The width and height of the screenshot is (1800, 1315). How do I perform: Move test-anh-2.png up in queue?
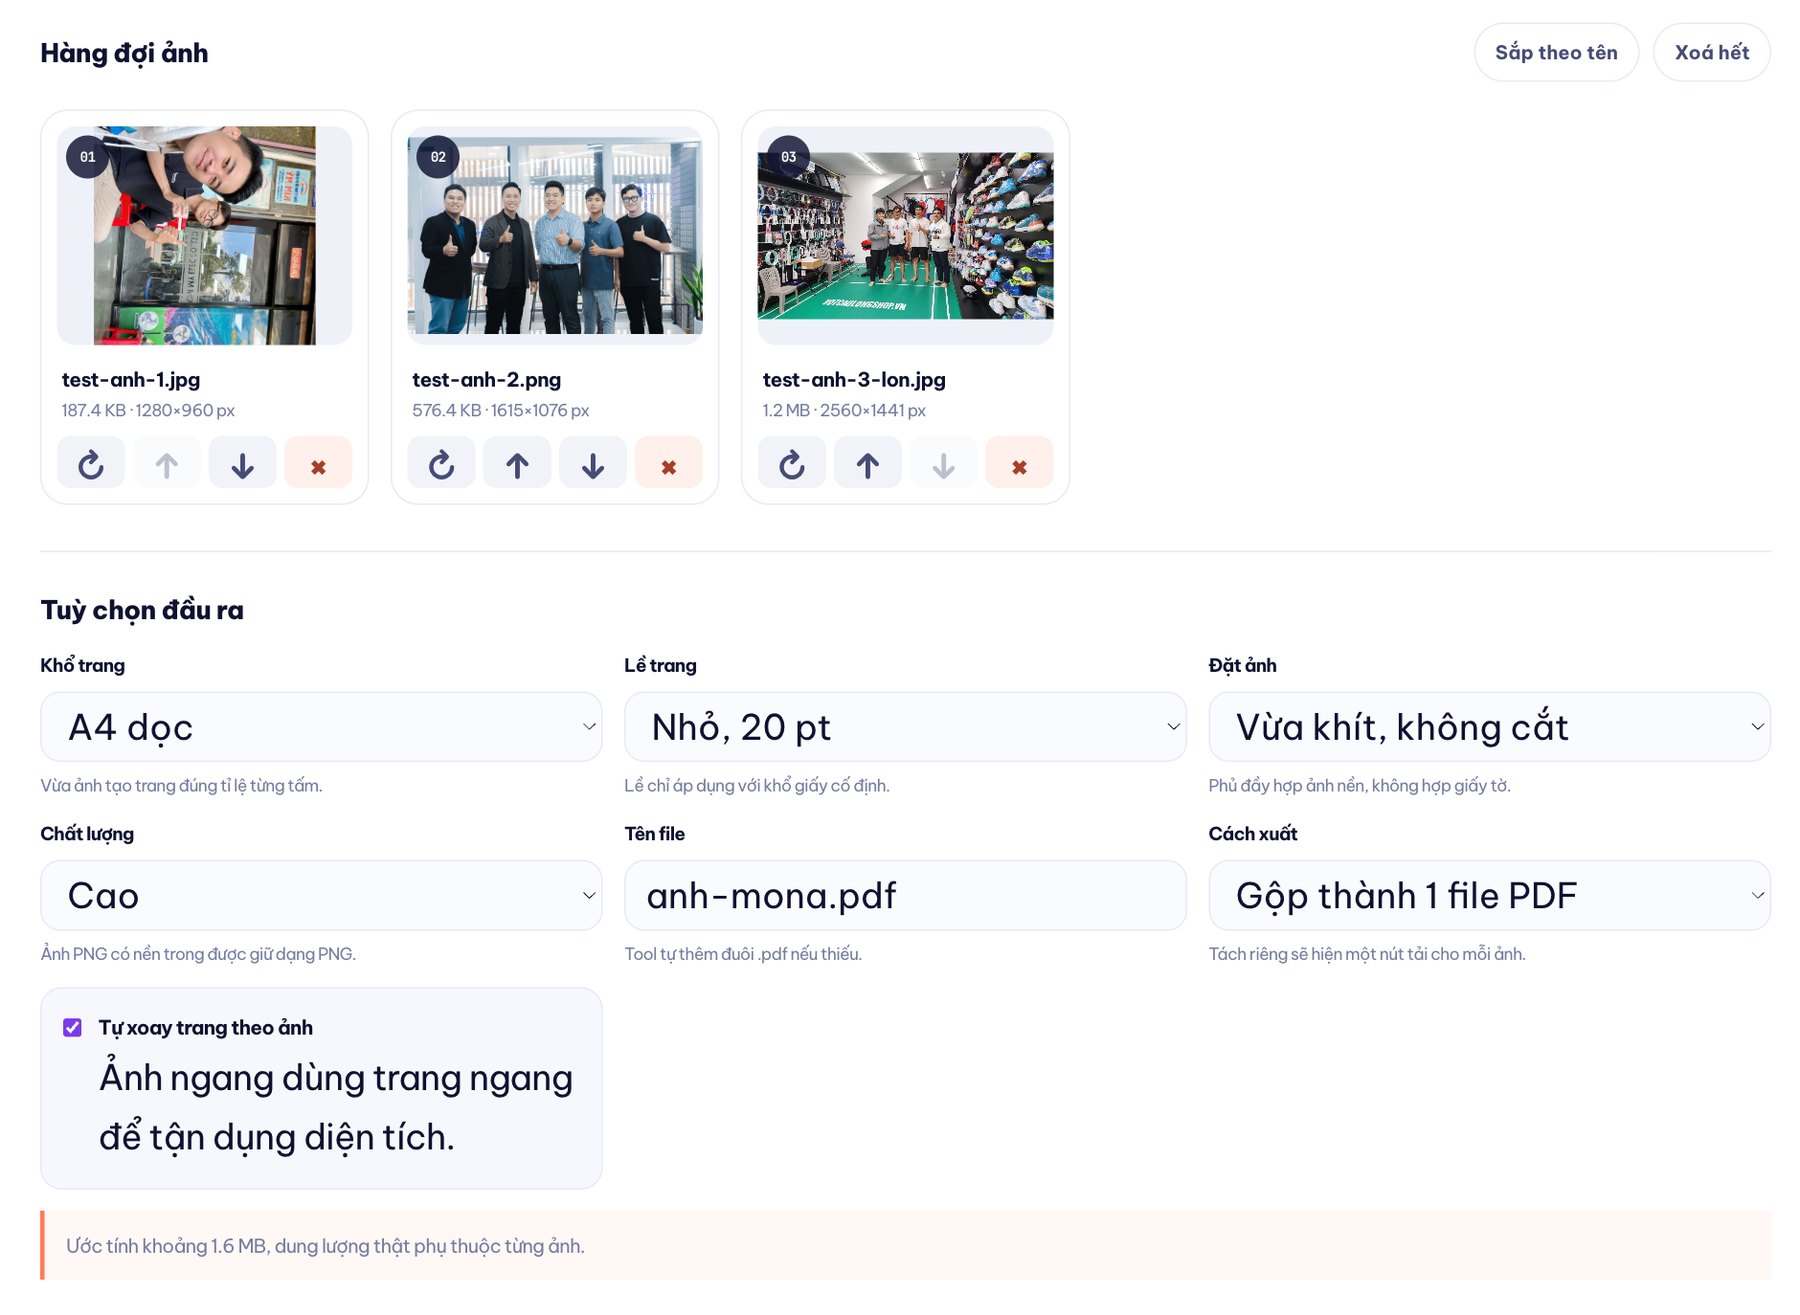pyautogui.click(x=517, y=462)
